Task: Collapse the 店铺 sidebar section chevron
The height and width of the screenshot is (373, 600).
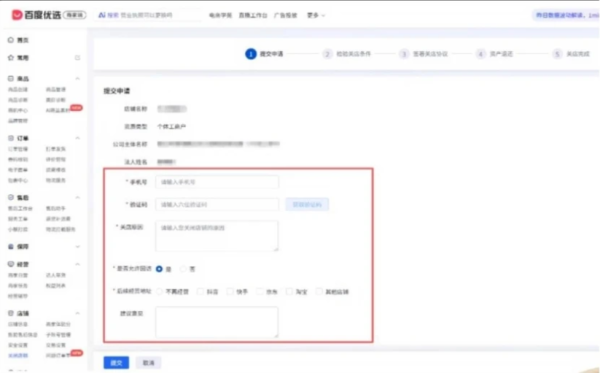Action: point(78,313)
